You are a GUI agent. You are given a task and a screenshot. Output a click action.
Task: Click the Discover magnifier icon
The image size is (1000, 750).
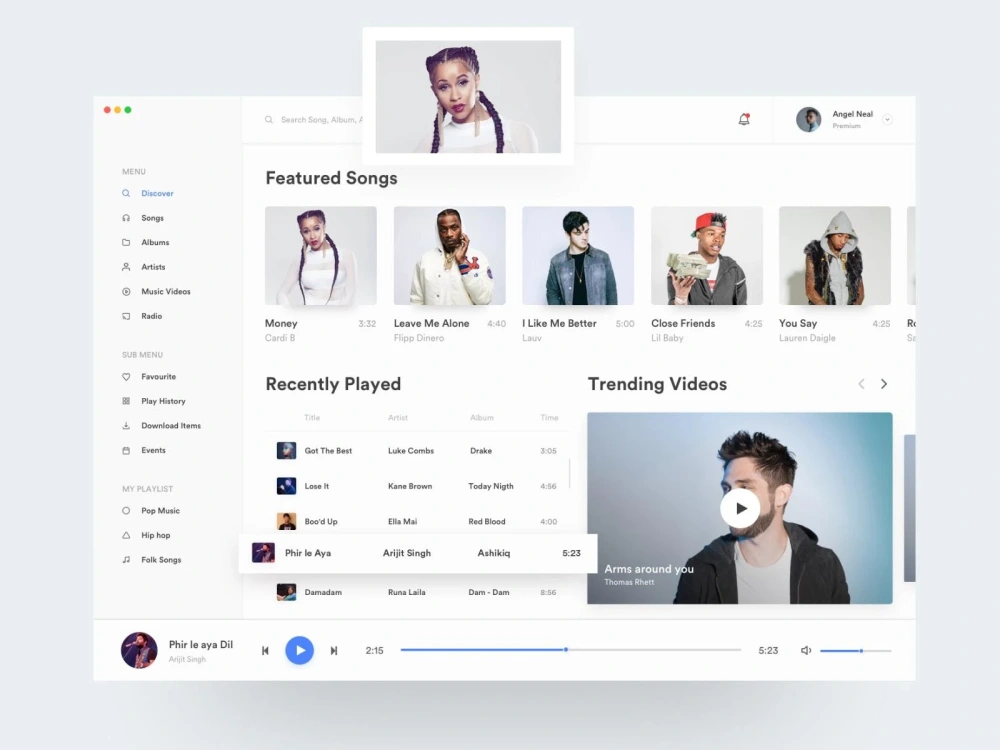point(126,193)
